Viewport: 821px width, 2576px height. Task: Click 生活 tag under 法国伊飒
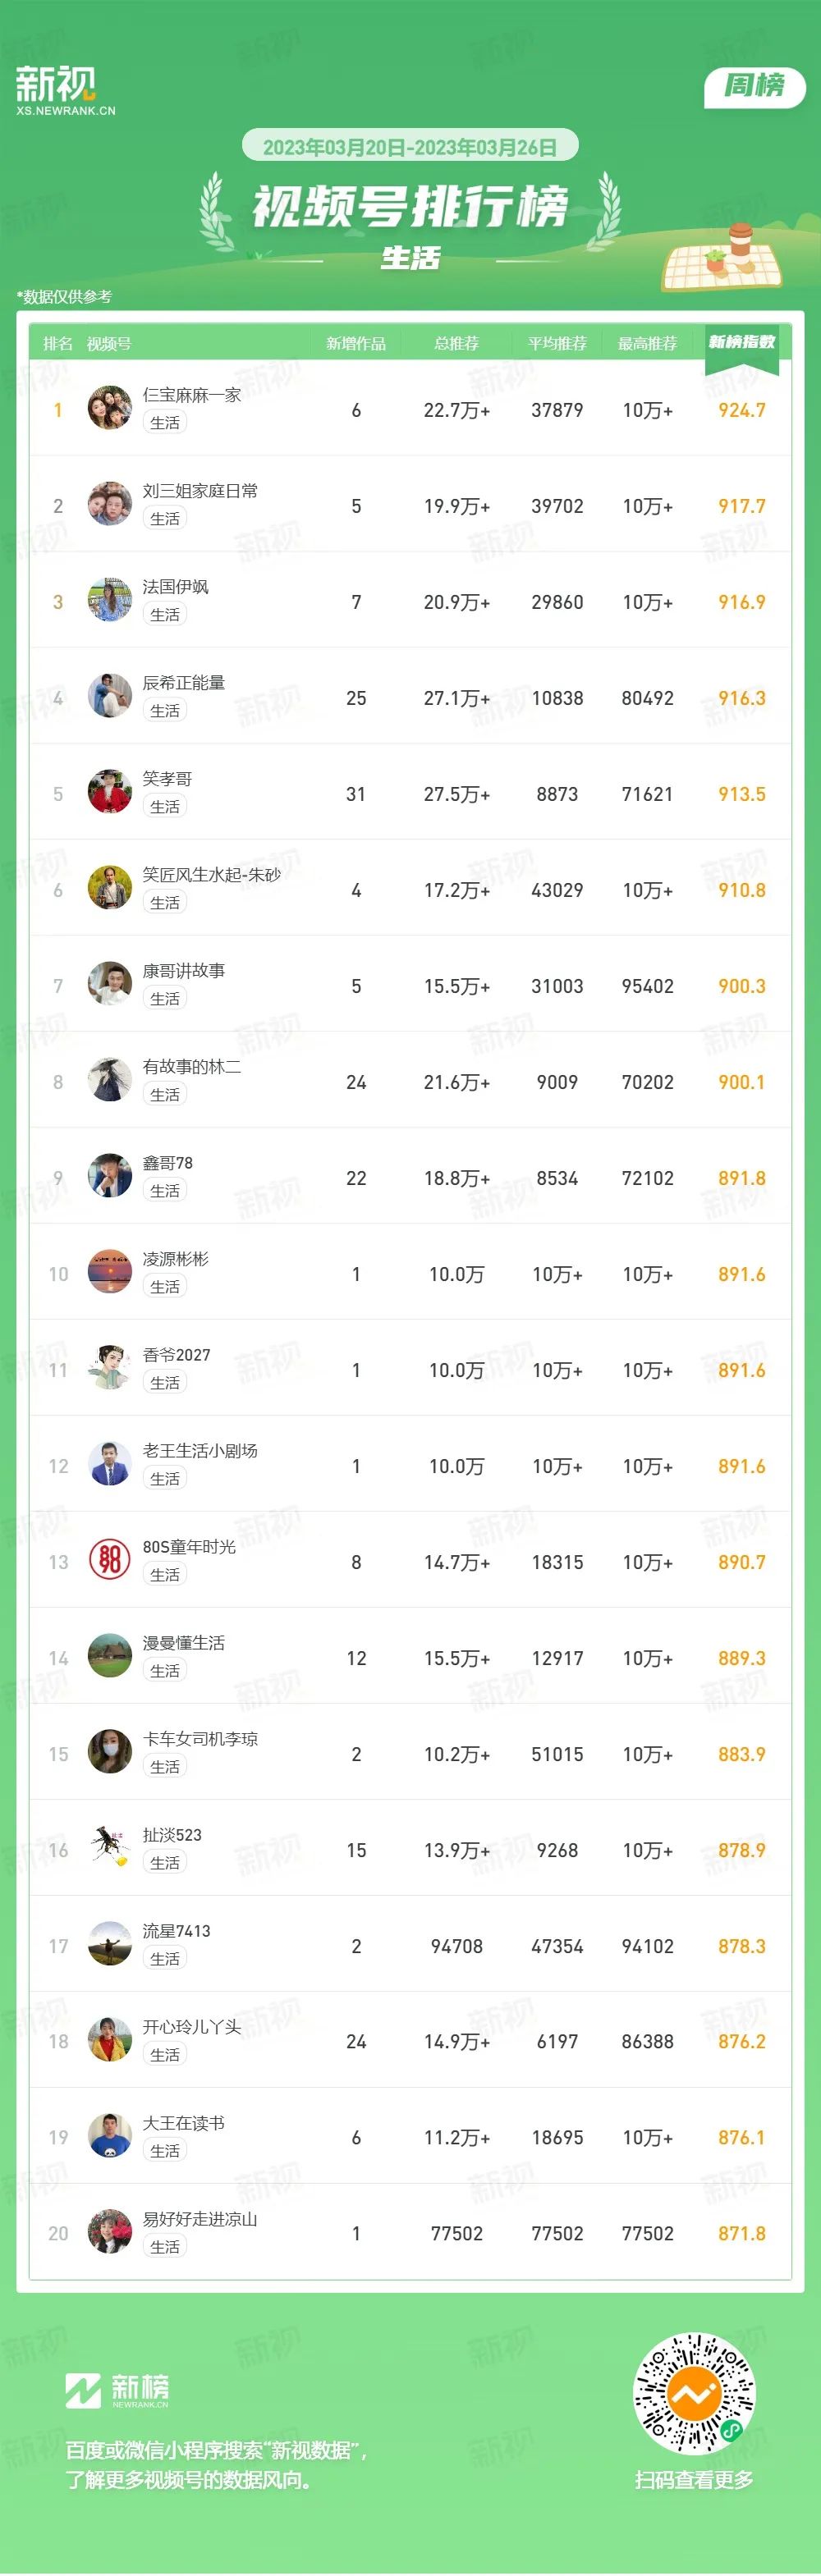165,615
